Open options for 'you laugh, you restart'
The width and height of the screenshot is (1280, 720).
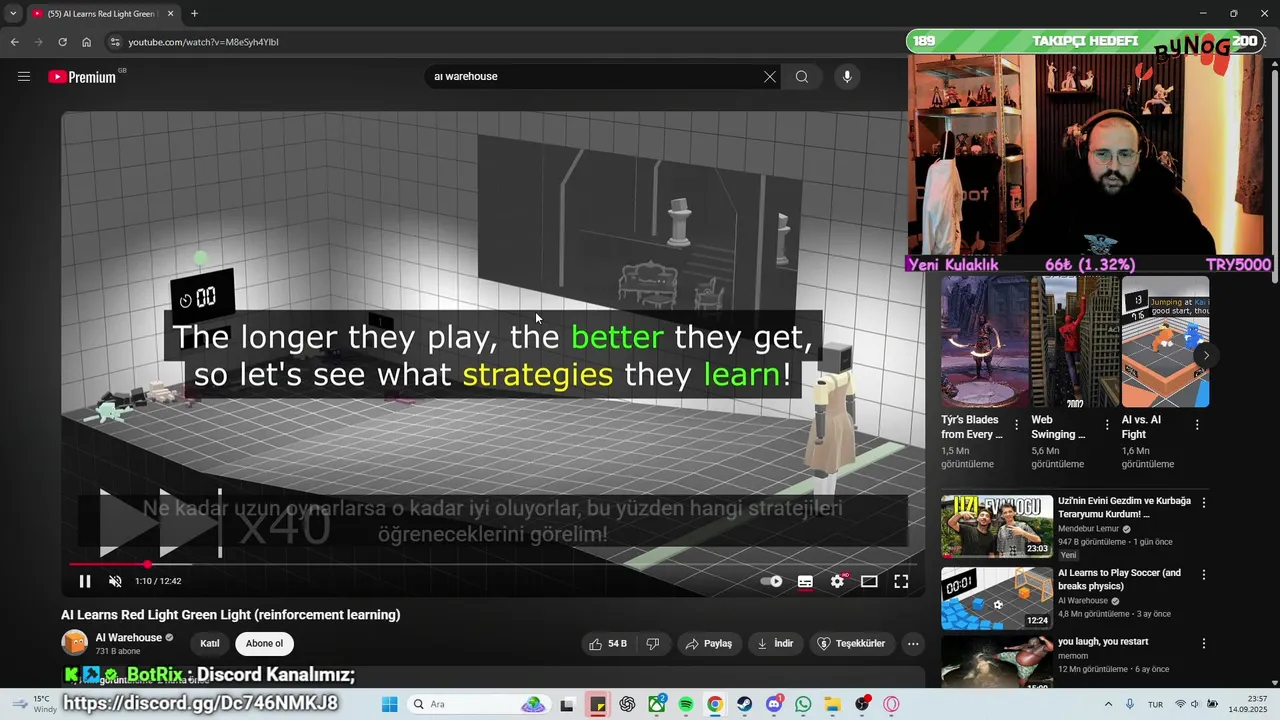(x=1204, y=644)
